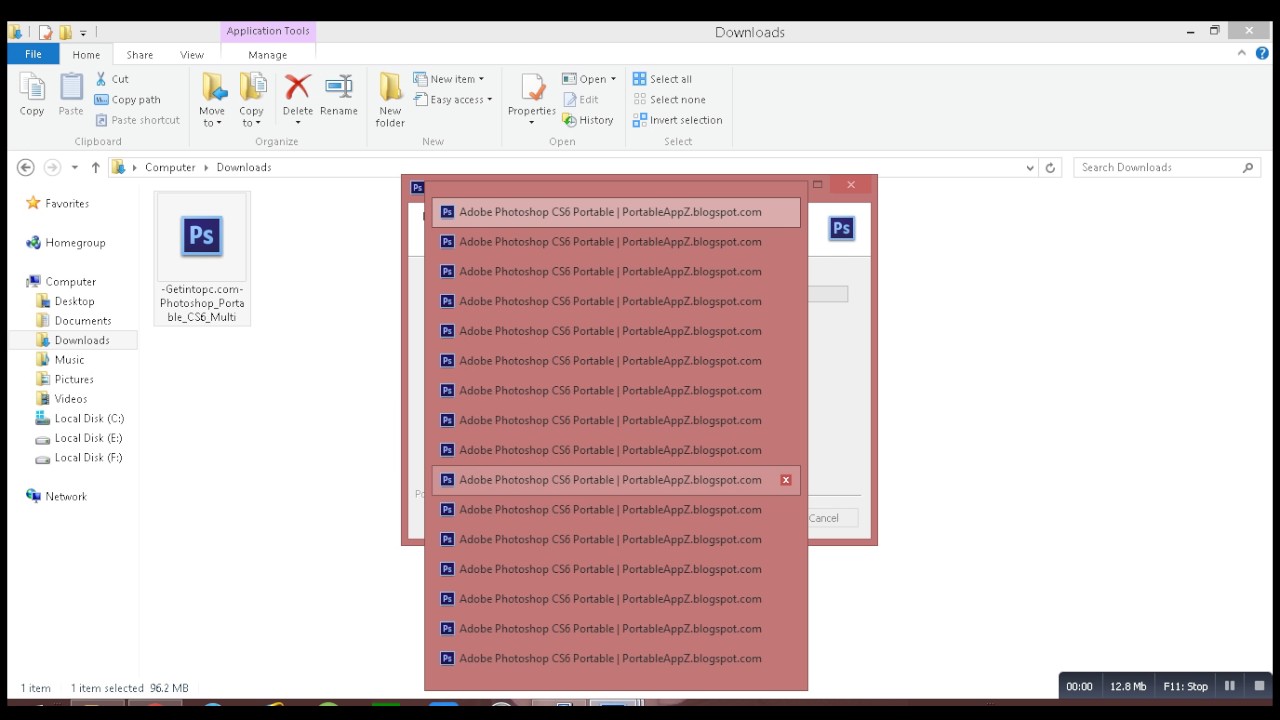Image resolution: width=1280 pixels, height=720 pixels.
Task: Go Forward using the navigation arrow
Action: pos(52,168)
